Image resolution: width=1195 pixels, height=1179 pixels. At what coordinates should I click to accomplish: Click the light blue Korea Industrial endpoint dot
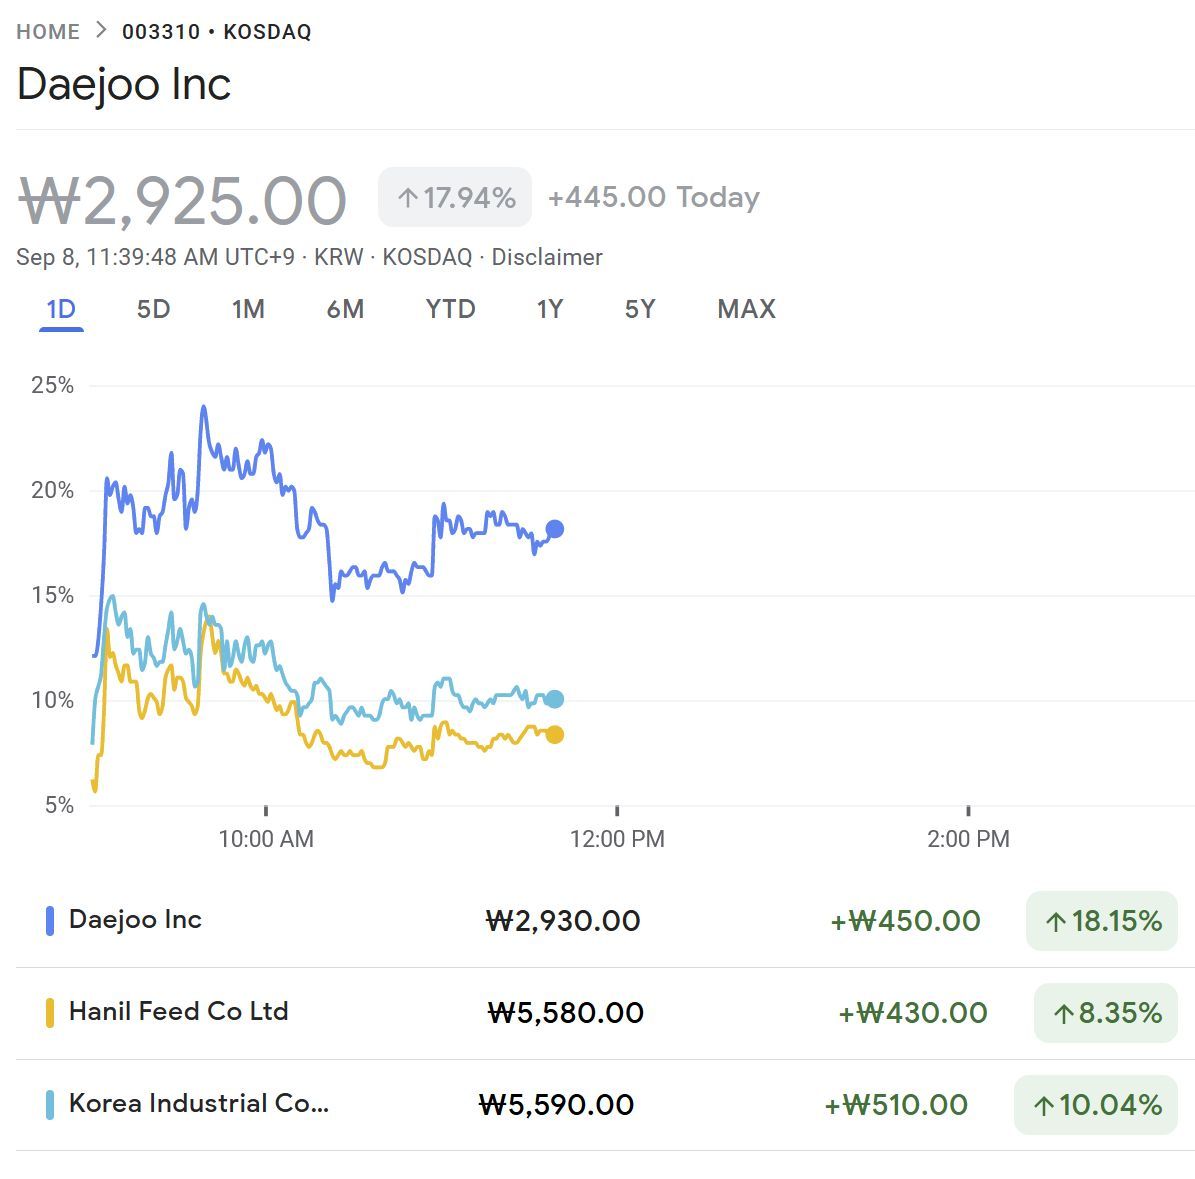pos(554,700)
